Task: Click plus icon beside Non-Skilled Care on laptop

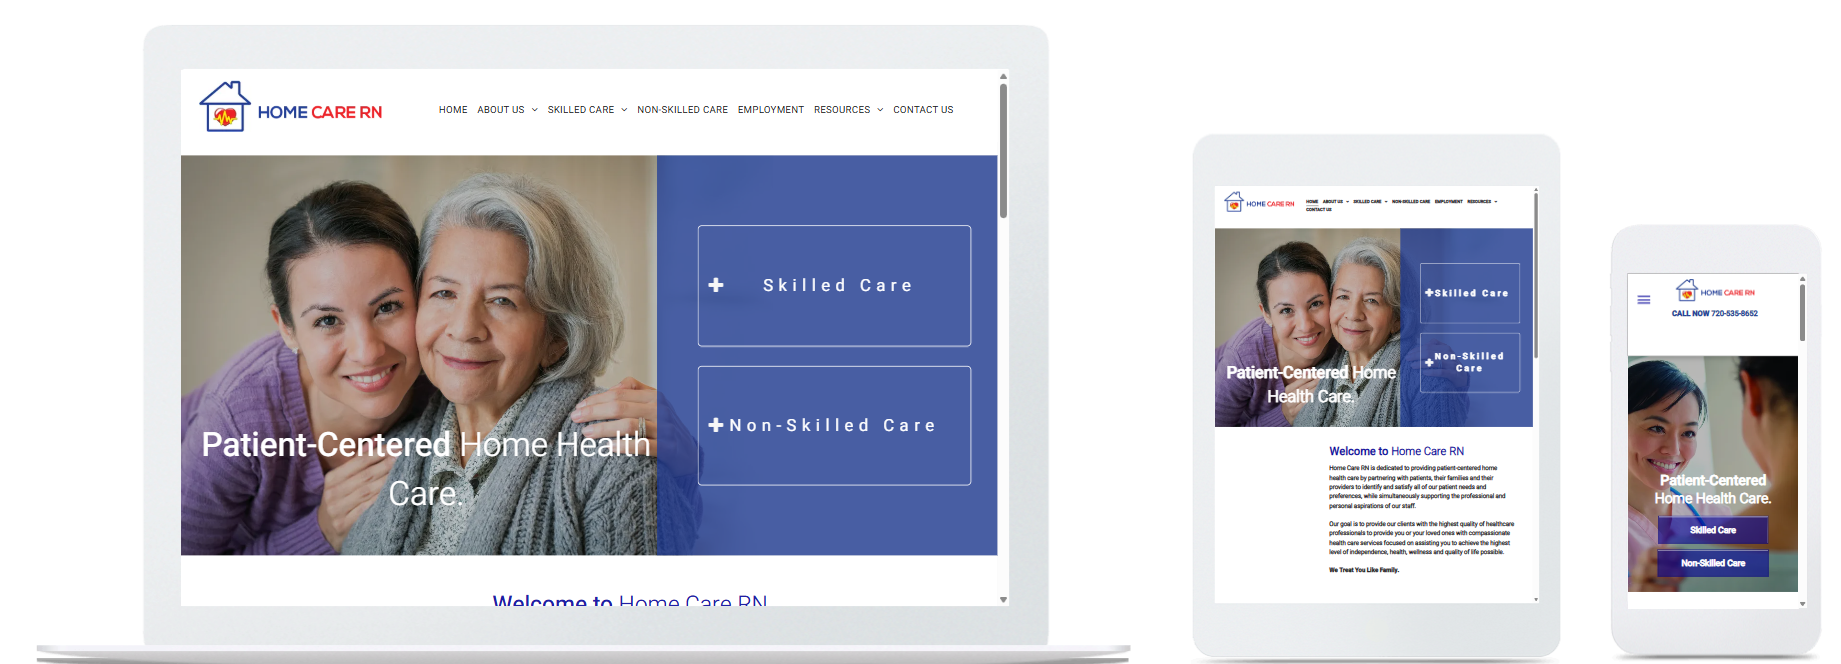Action: [x=716, y=425]
